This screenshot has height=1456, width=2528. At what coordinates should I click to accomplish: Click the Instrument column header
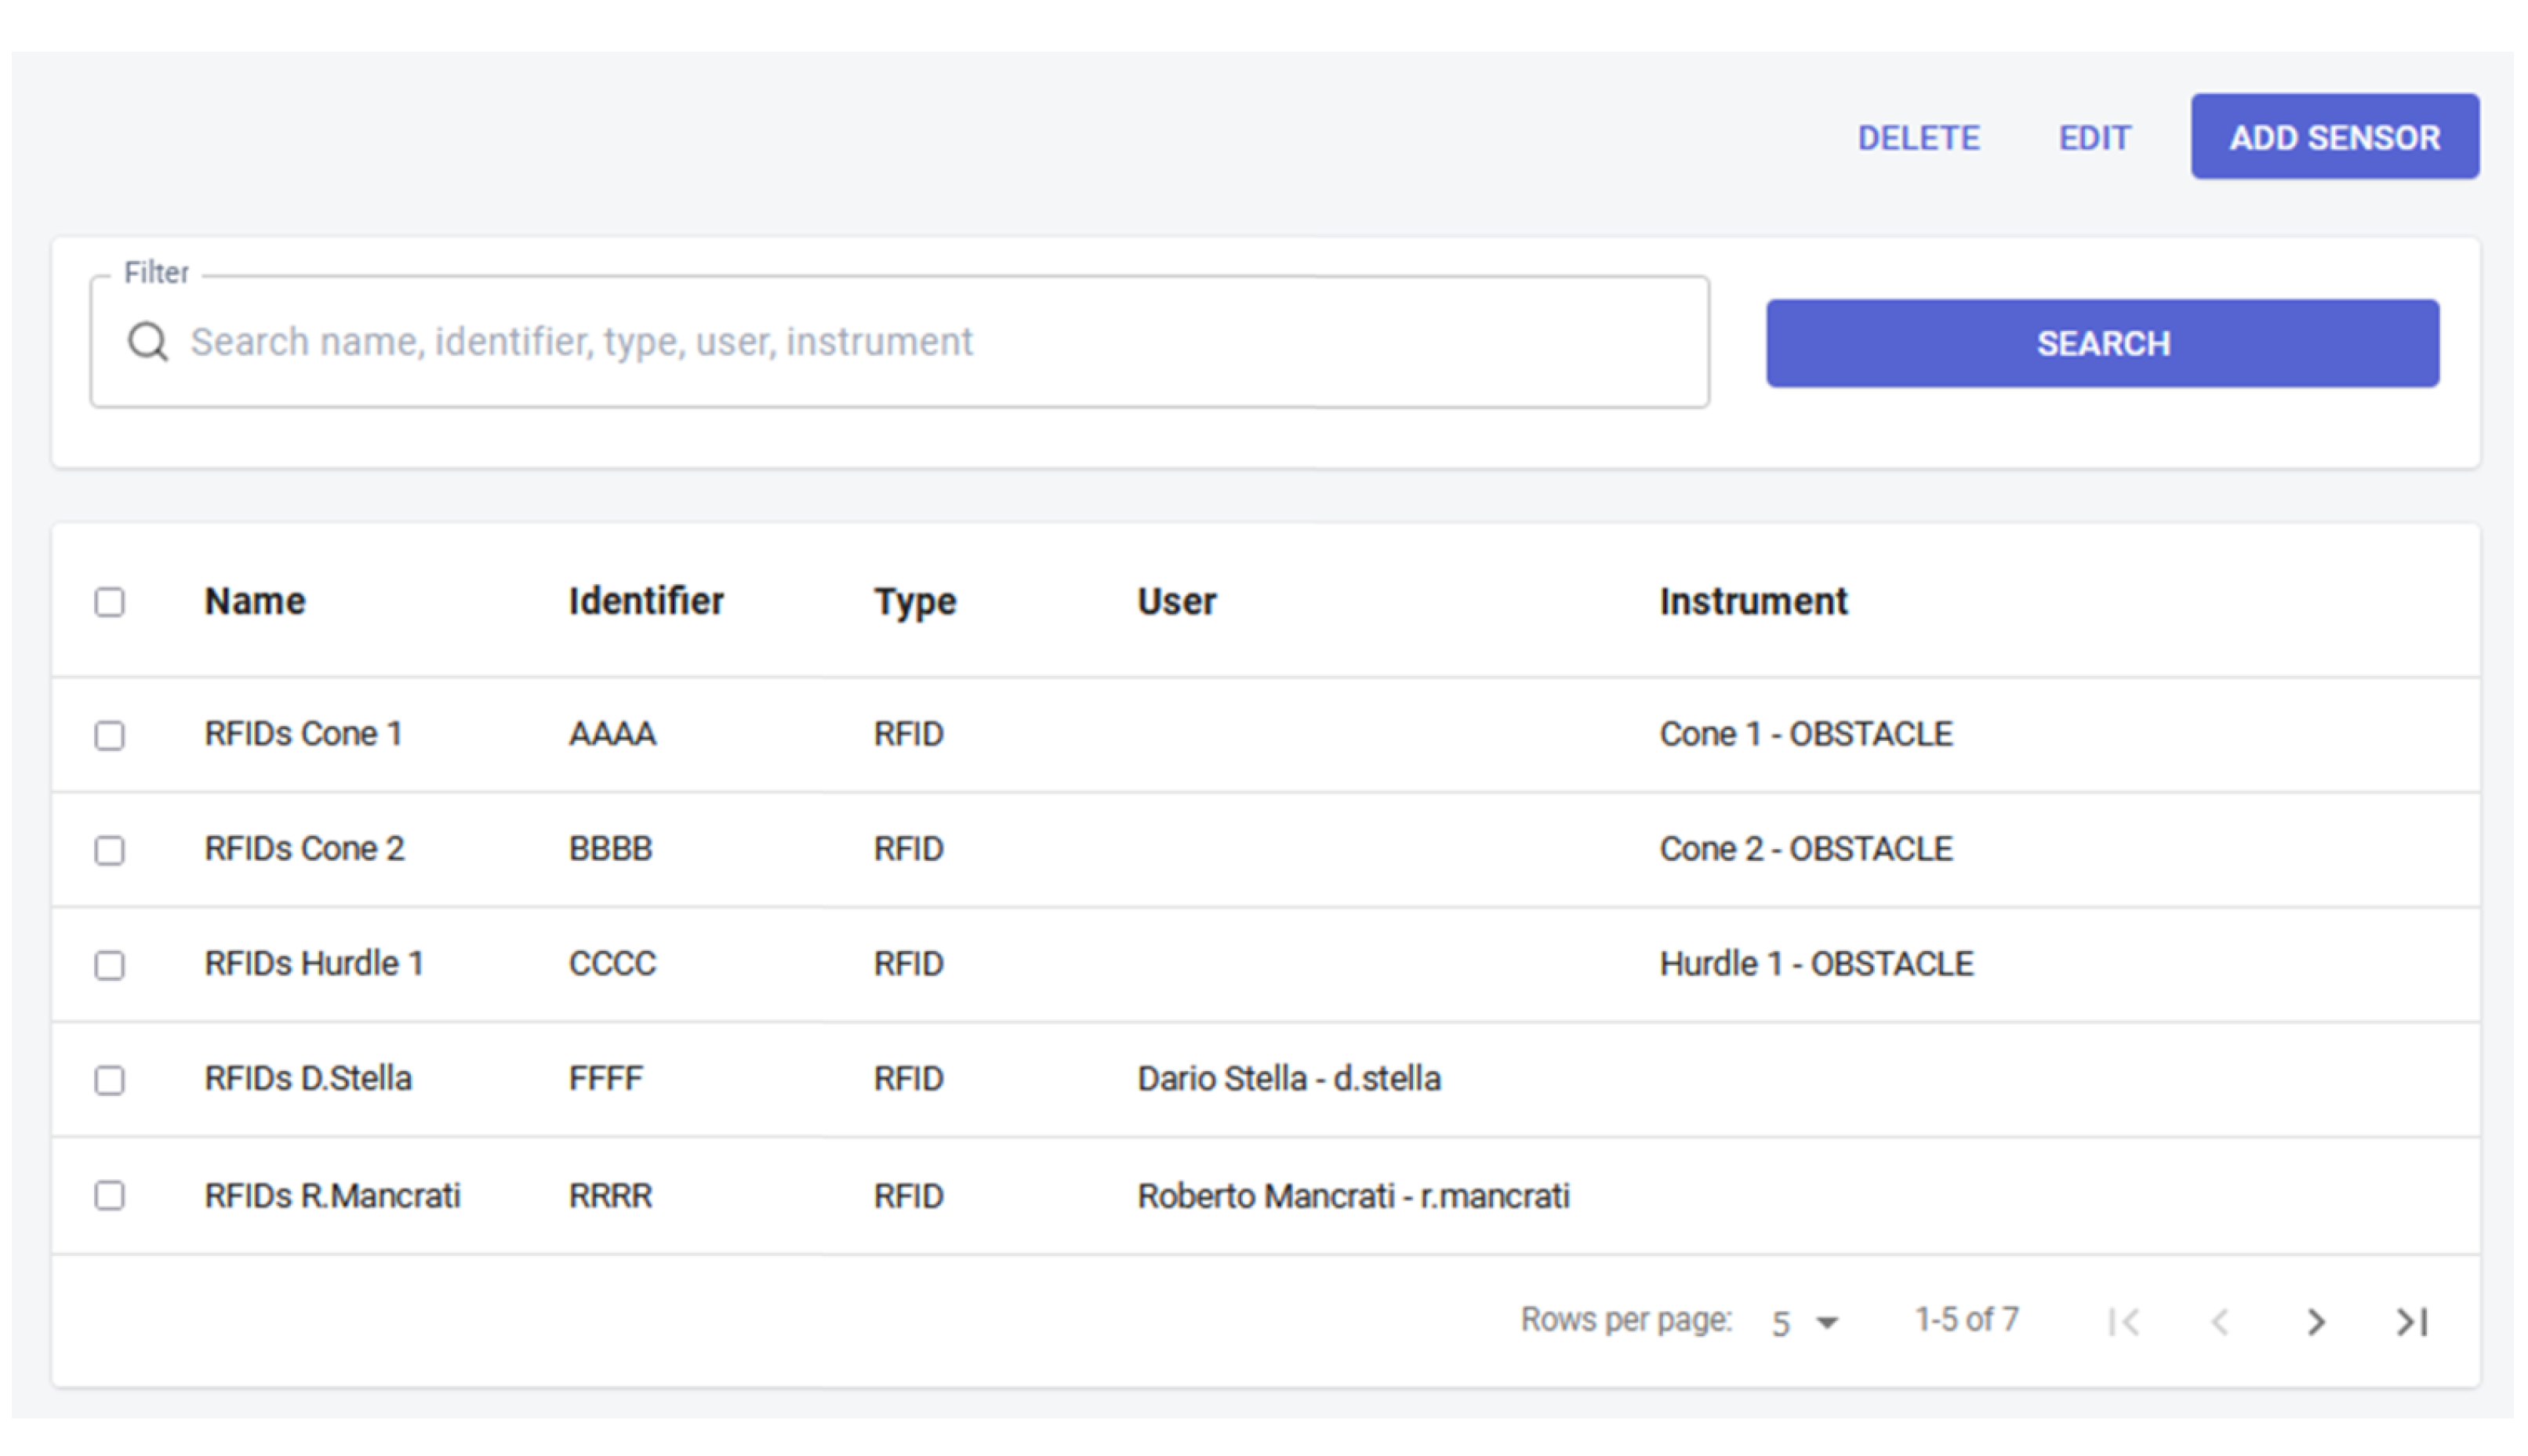click(x=1753, y=602)
